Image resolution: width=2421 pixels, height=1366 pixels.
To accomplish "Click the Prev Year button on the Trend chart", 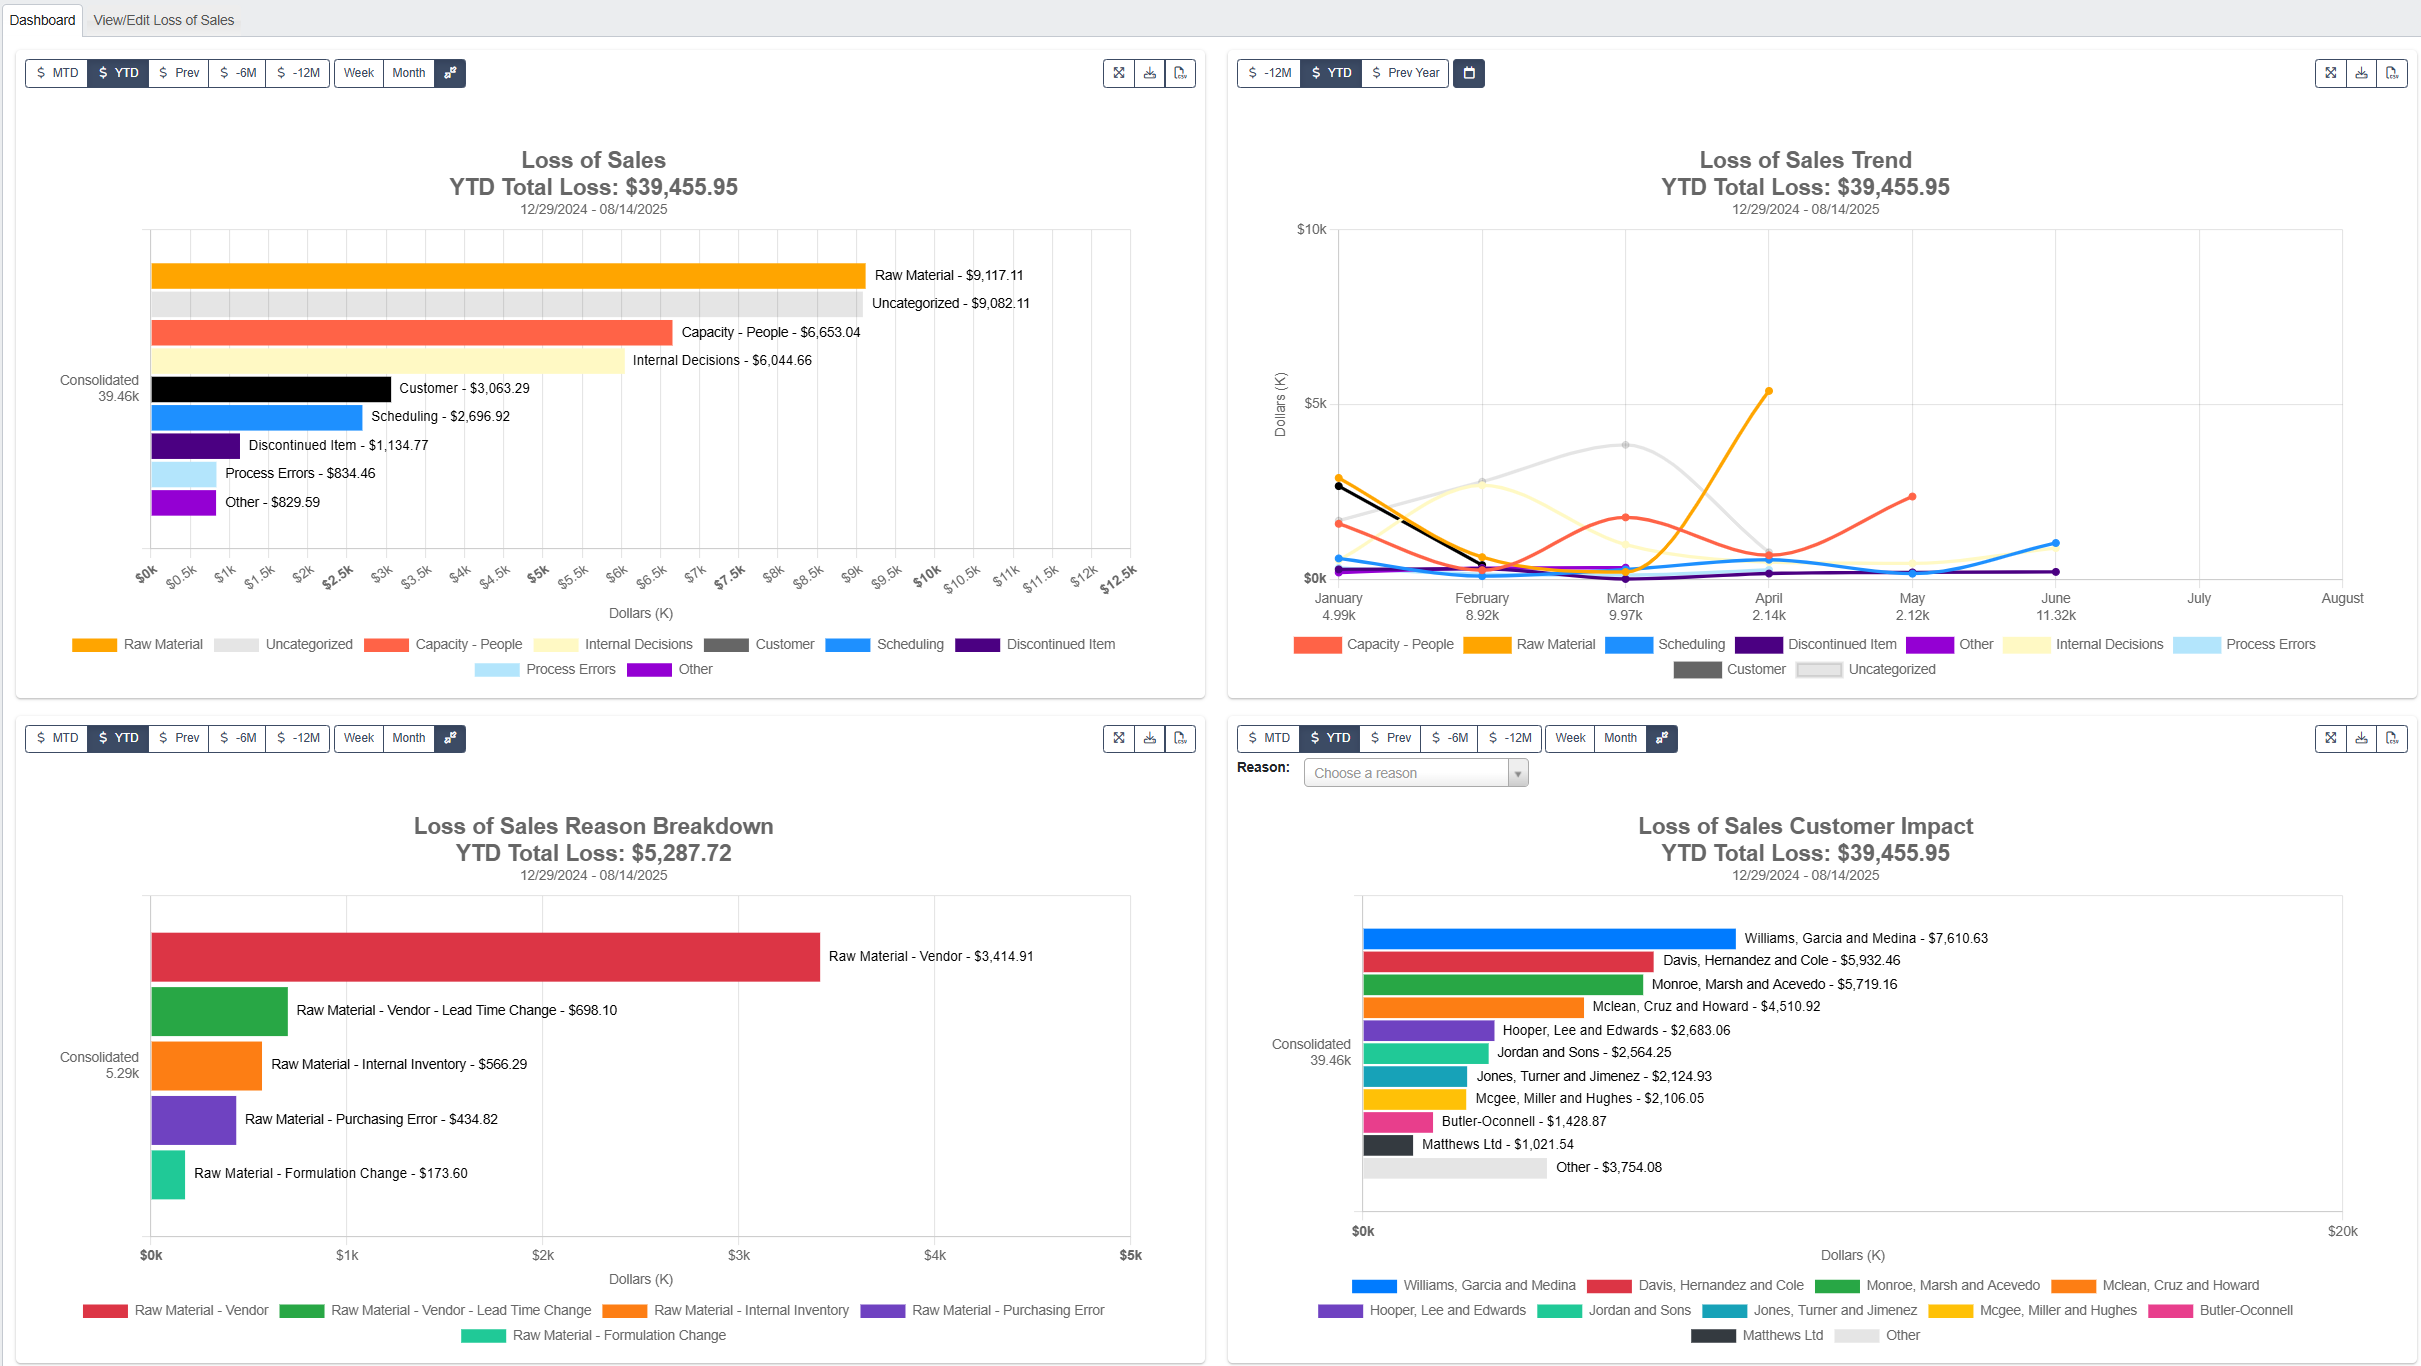I will [1404, 73].
